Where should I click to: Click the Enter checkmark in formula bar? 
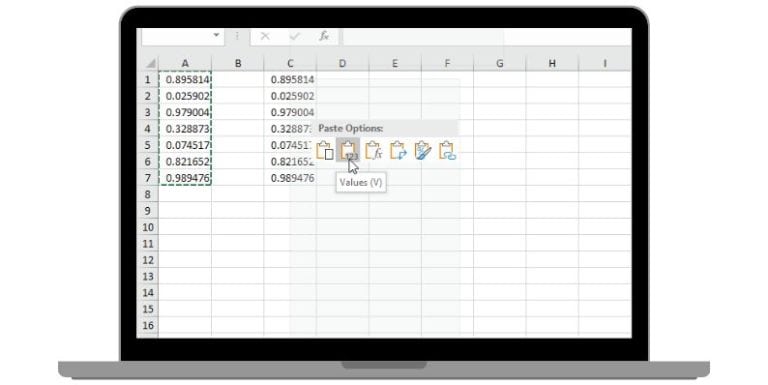coord(294,36)
